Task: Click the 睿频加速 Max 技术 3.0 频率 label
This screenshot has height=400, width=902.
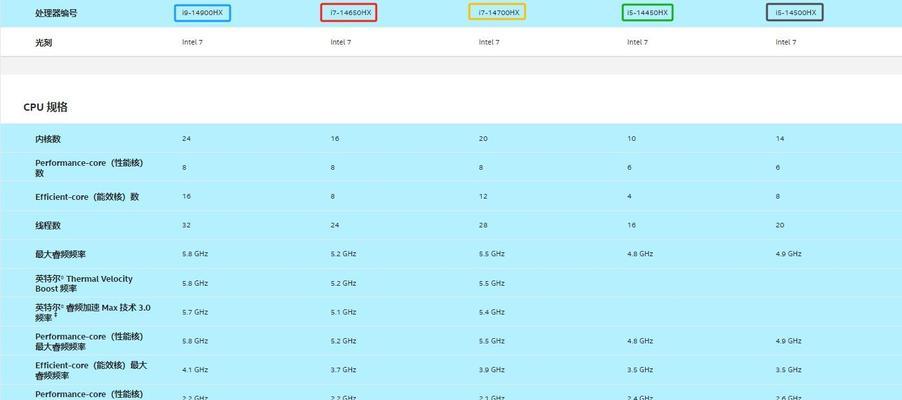Action: pyautogui.click(x=93, y=312)
